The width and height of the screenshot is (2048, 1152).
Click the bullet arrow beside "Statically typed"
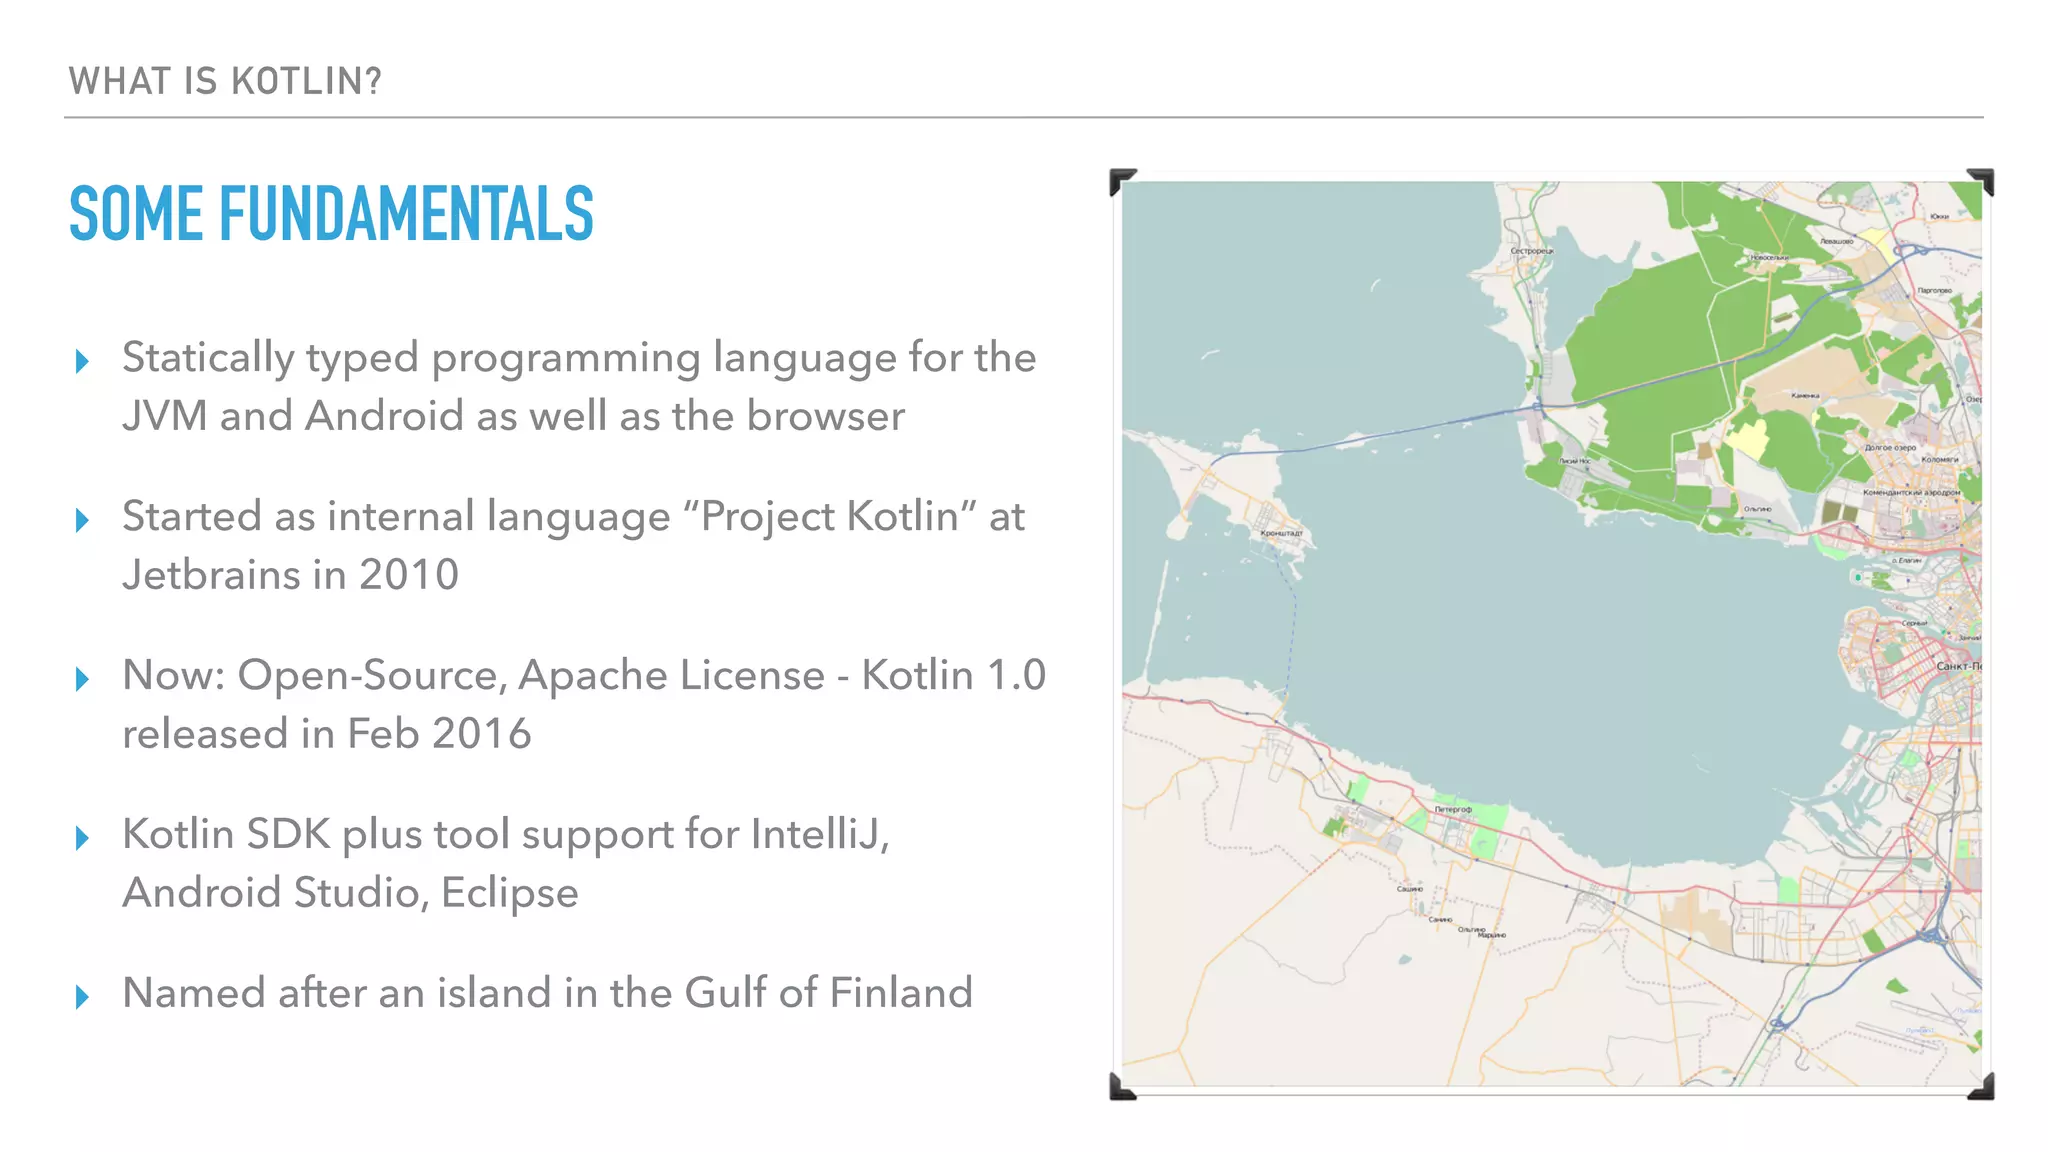point(83,361)
